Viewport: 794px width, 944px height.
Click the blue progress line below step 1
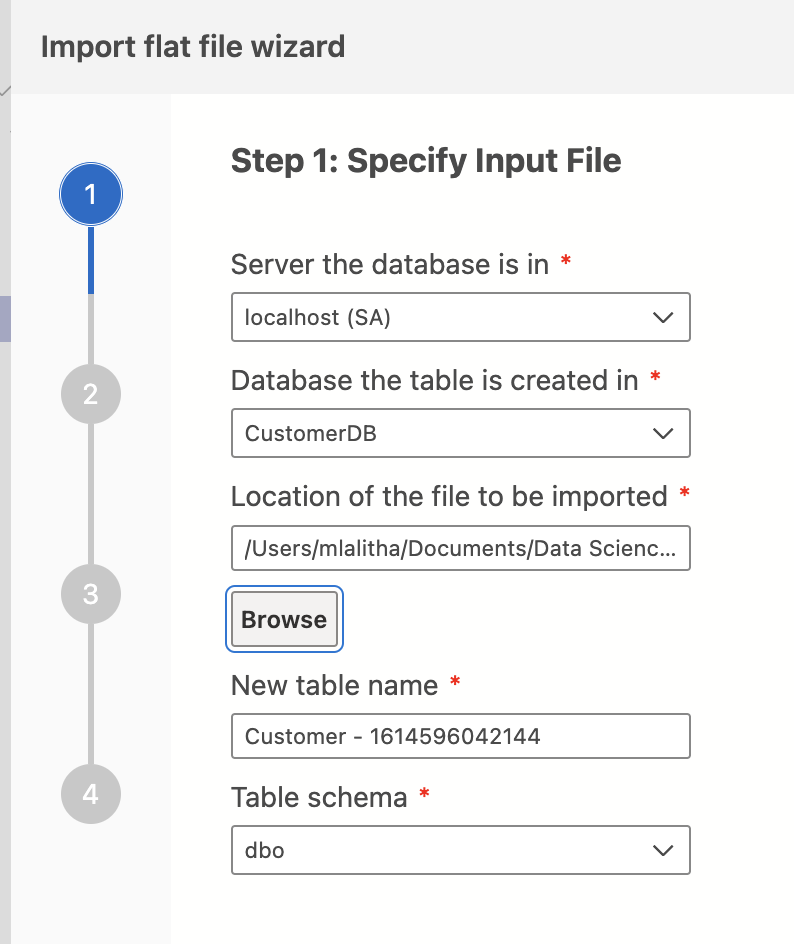pyautogui.click(x=90, y=260)
